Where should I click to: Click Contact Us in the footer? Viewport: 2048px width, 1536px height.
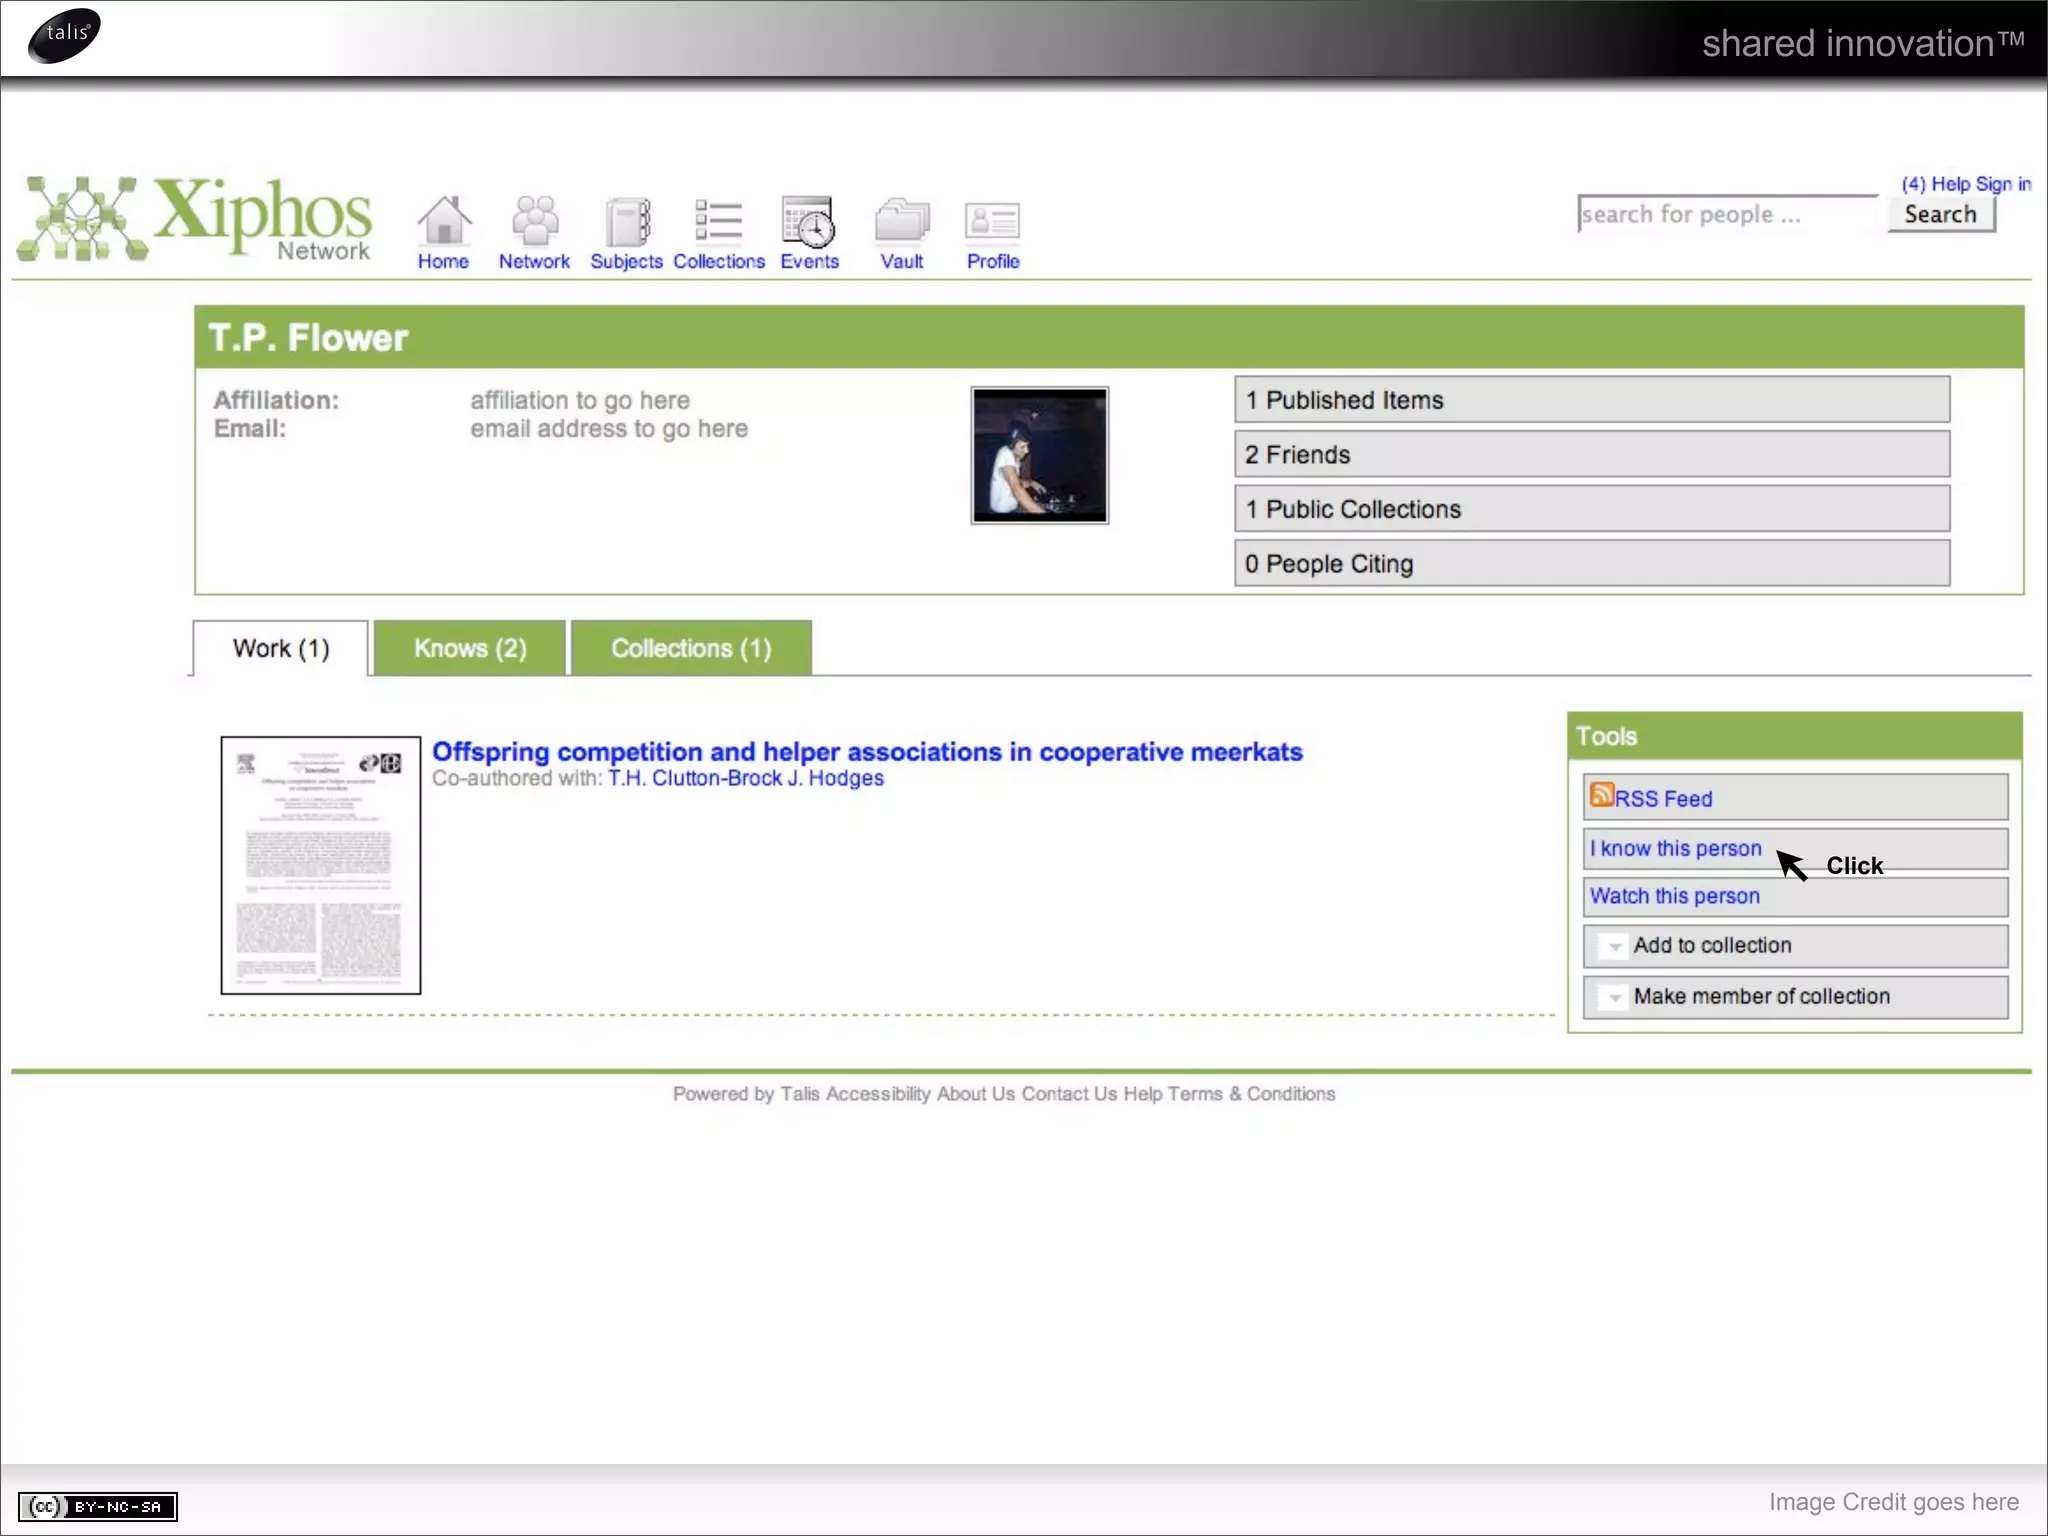point(1069,1094)
